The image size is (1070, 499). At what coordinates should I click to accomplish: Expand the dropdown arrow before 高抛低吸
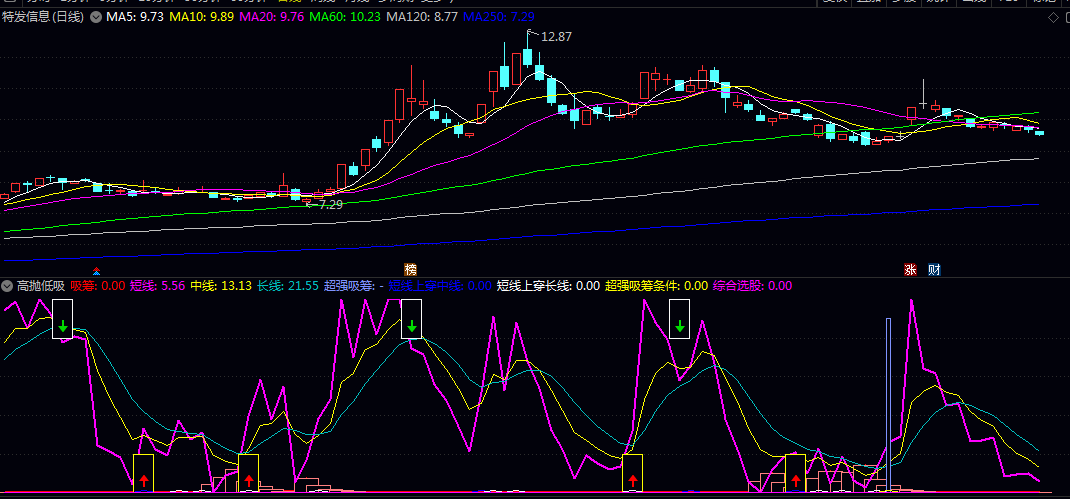click(x=8, y=286)
